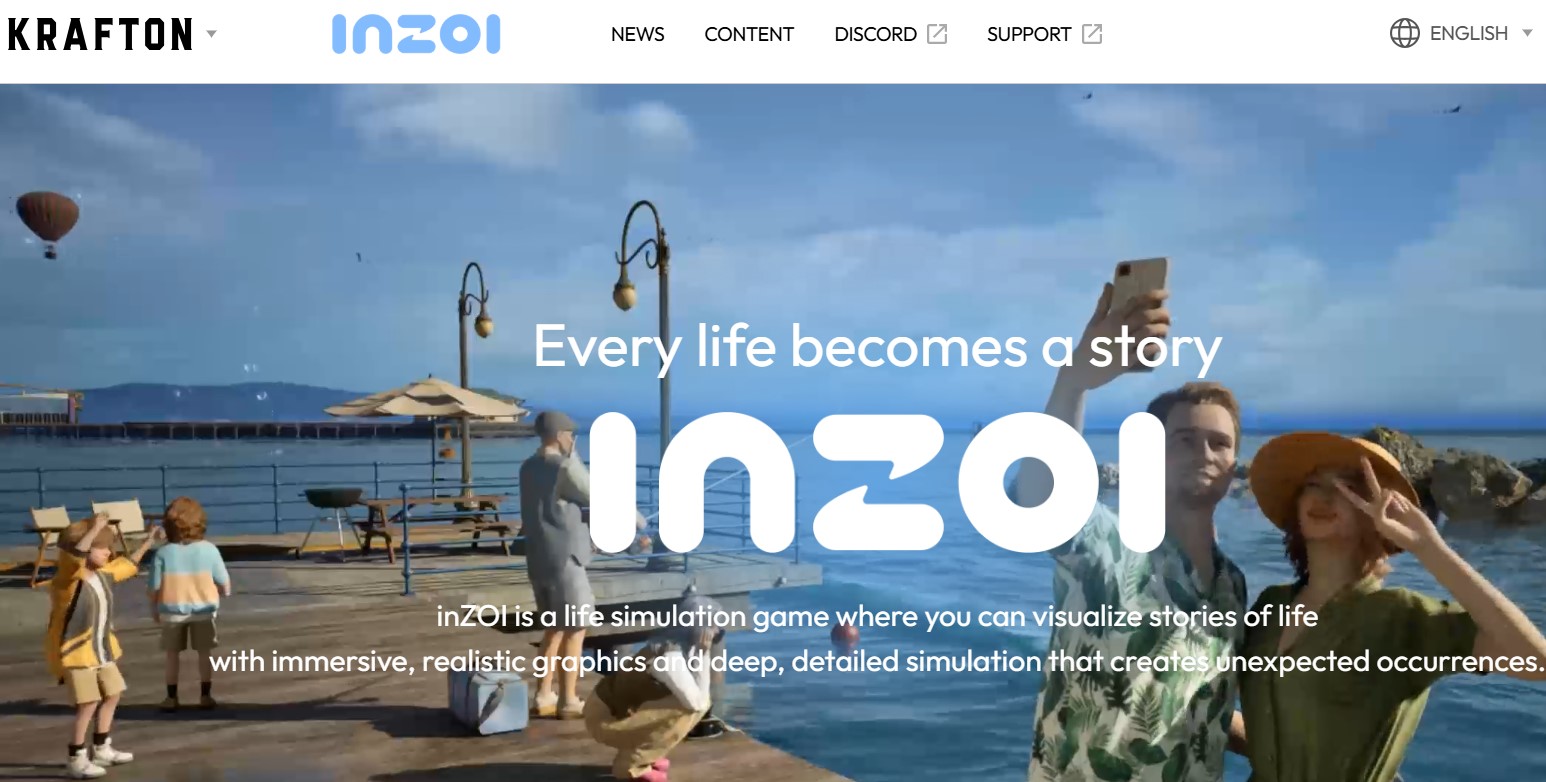The image size is (1546, 782).
Task: Click the 'Every life becomes a story' headline
Action: pyautogui.click(x=877, y=346)
